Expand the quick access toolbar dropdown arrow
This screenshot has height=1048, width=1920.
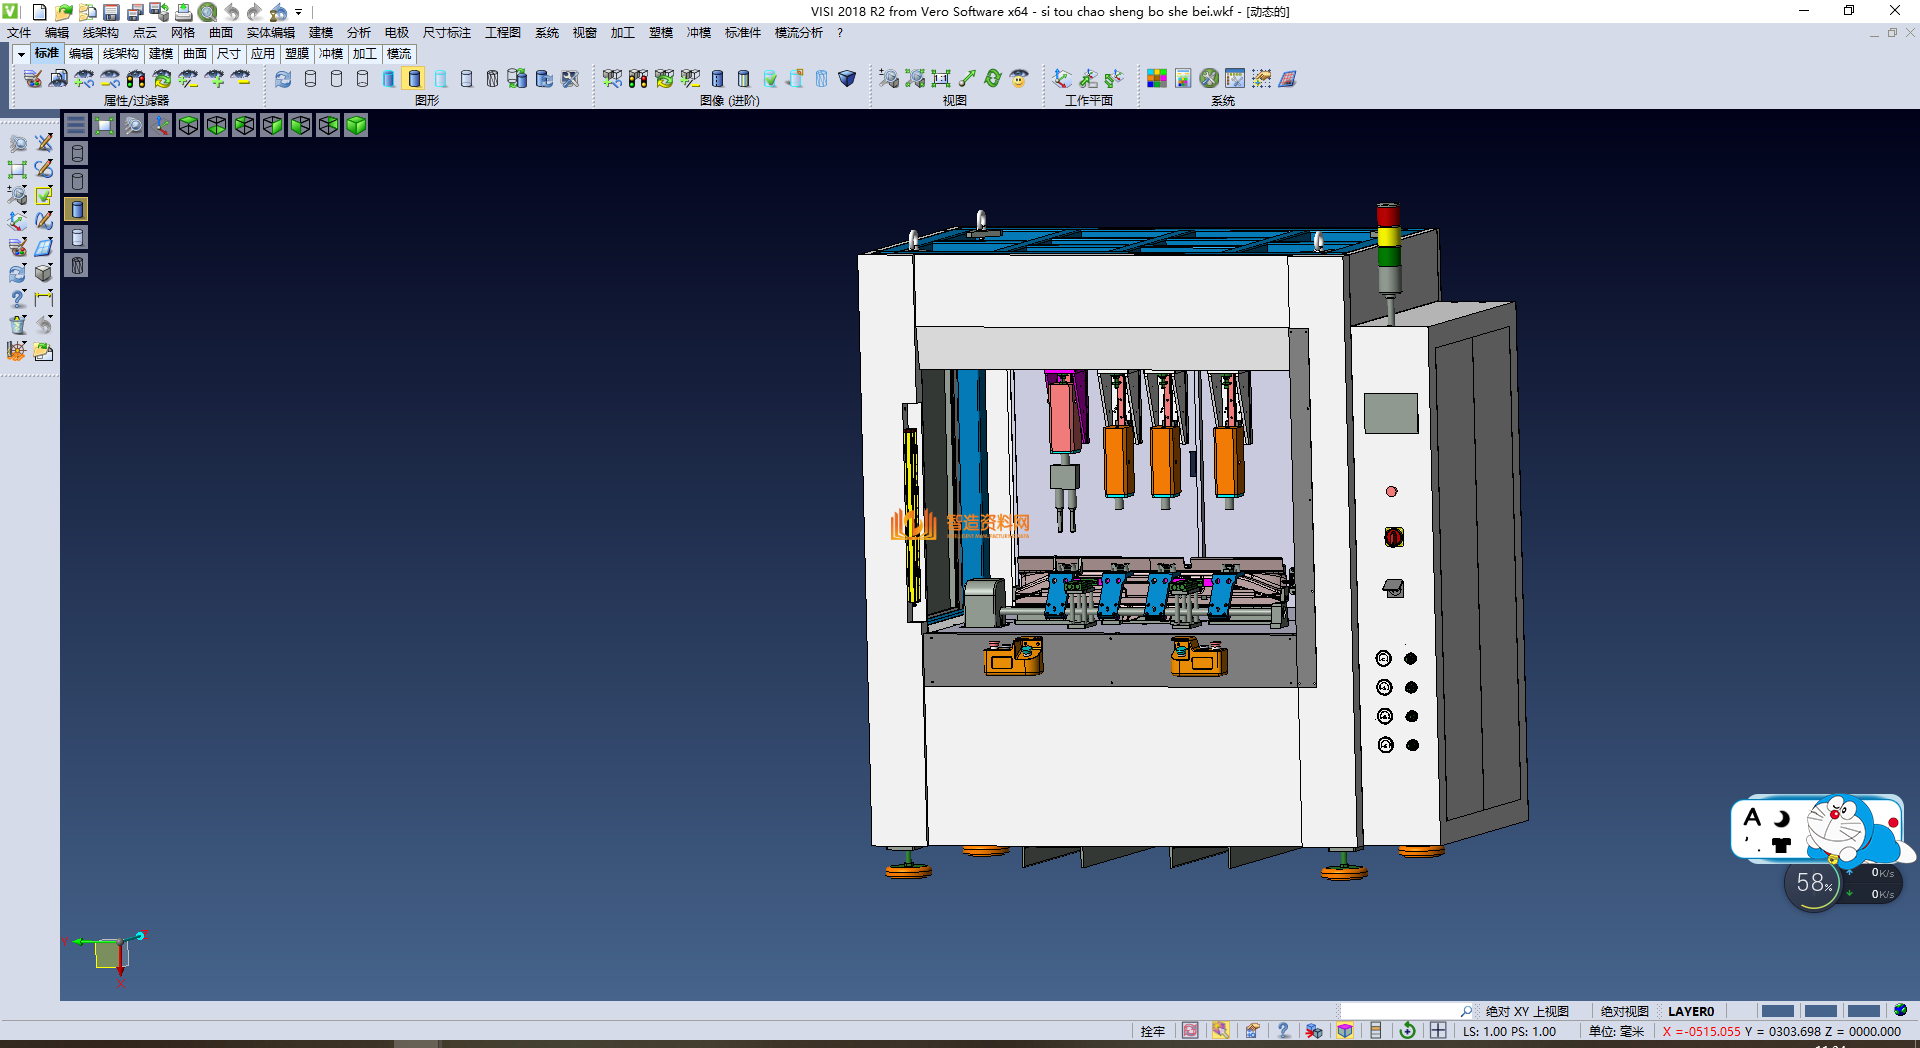click(x=298, y=12)
